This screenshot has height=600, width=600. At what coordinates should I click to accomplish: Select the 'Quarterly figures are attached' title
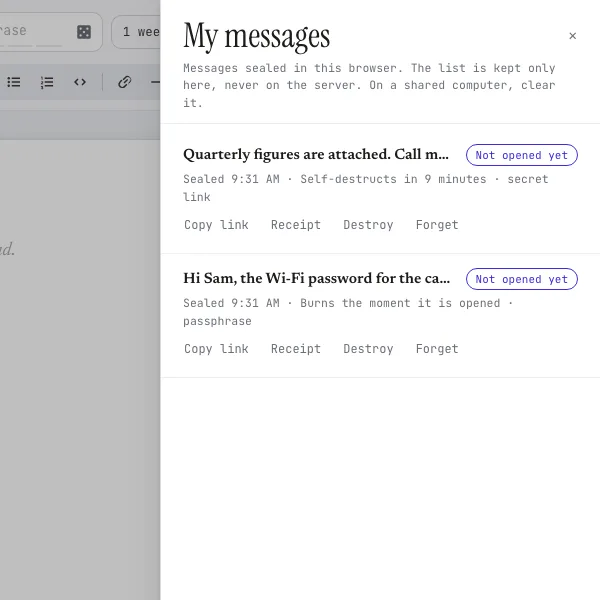click(x=316, y=154)
